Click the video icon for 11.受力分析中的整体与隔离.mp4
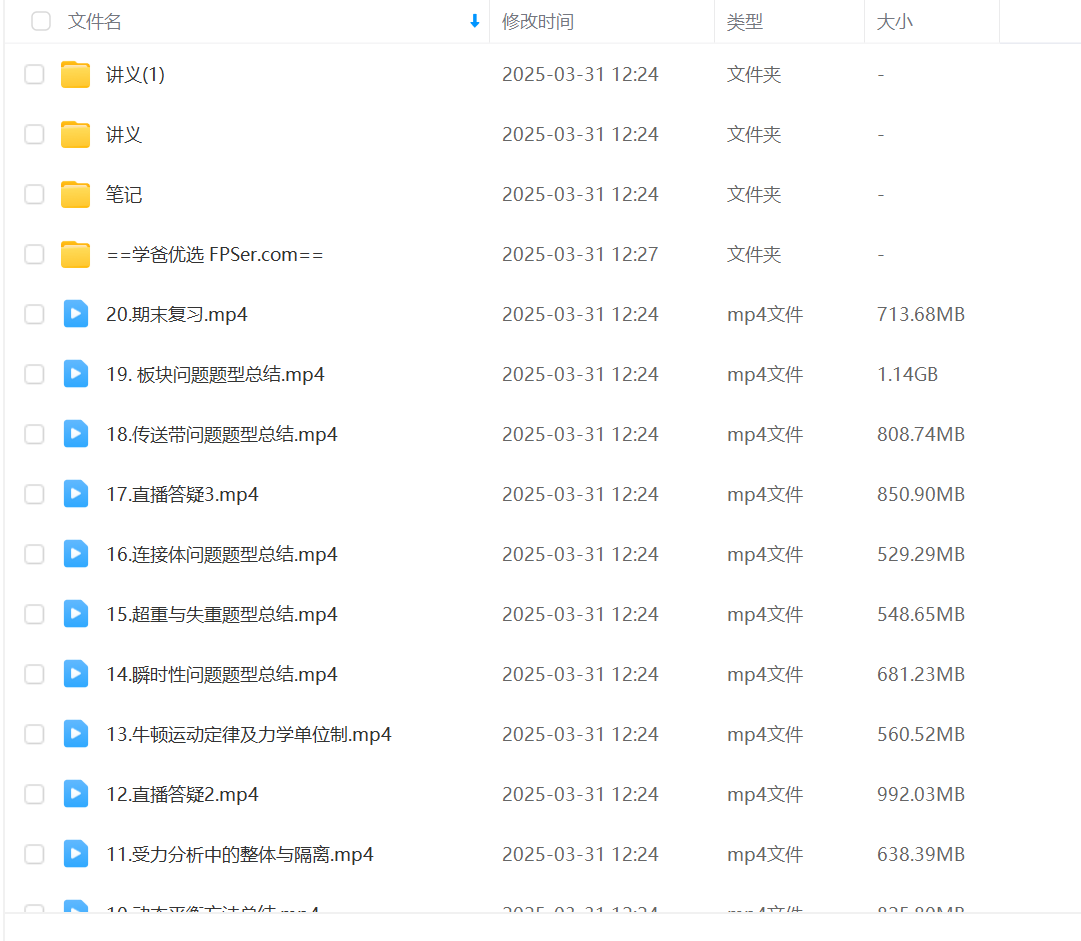This screenshot has height=941, width=1081. click(x=76, y=854)
